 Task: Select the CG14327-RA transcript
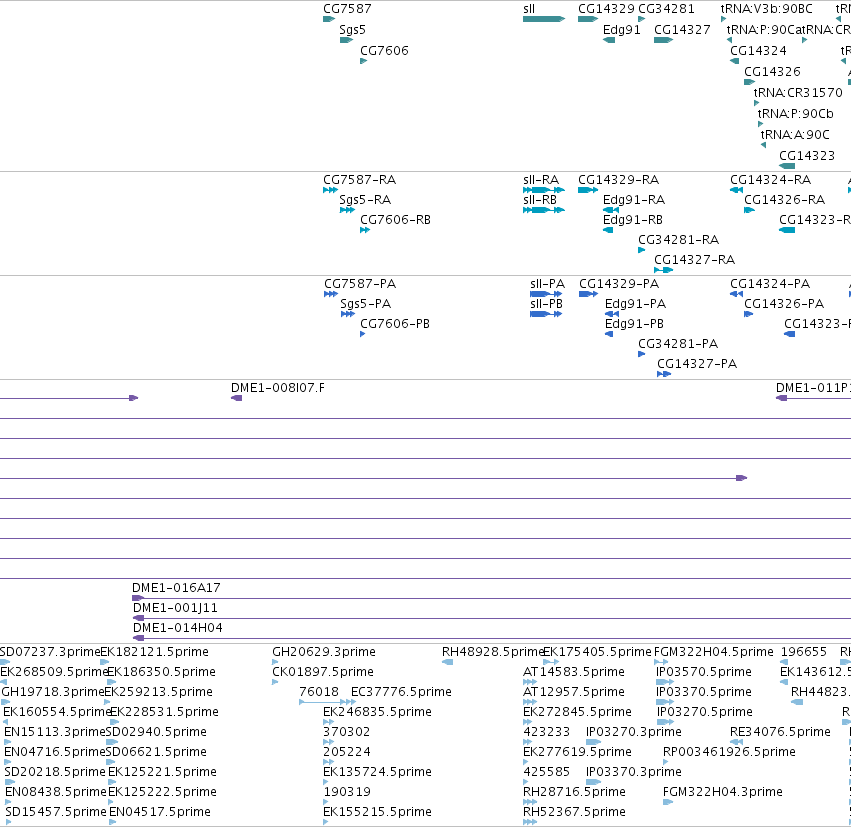664,270
